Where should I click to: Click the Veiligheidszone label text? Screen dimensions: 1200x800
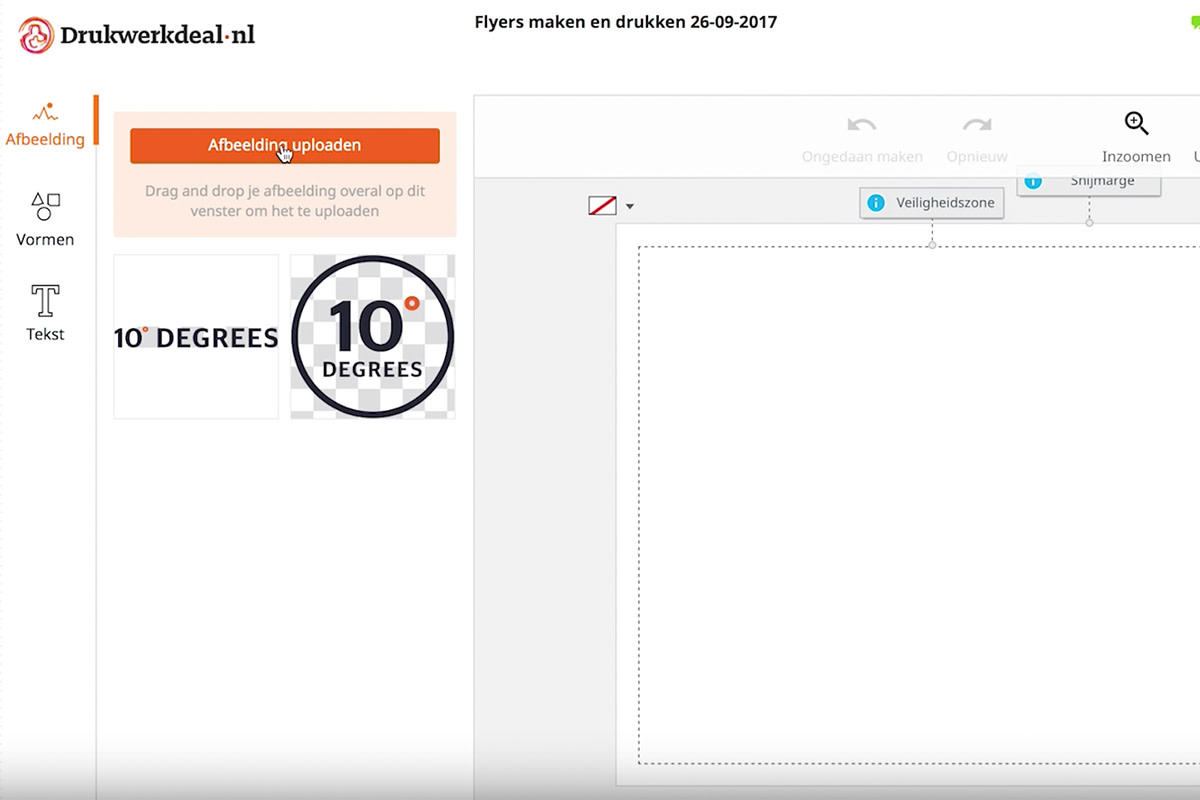[x=945, y=203]
